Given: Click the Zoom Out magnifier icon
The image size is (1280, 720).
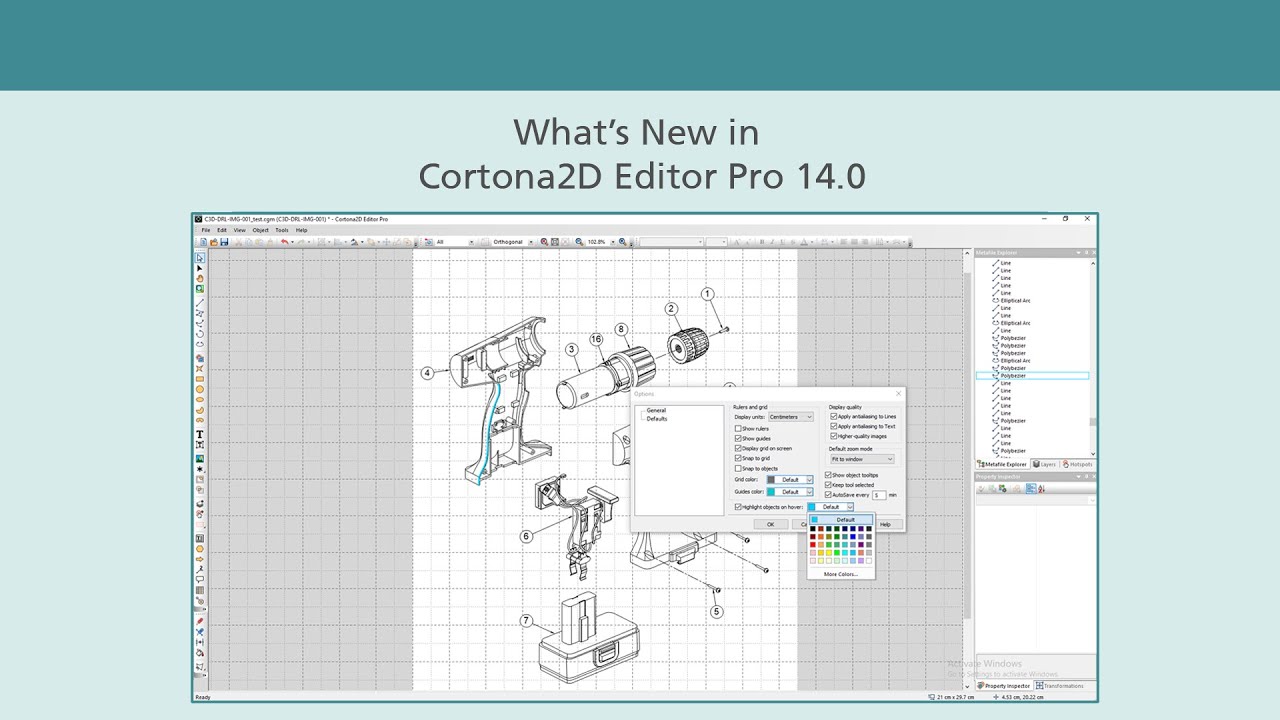Looking at the screenshot, I should point(578,242).
